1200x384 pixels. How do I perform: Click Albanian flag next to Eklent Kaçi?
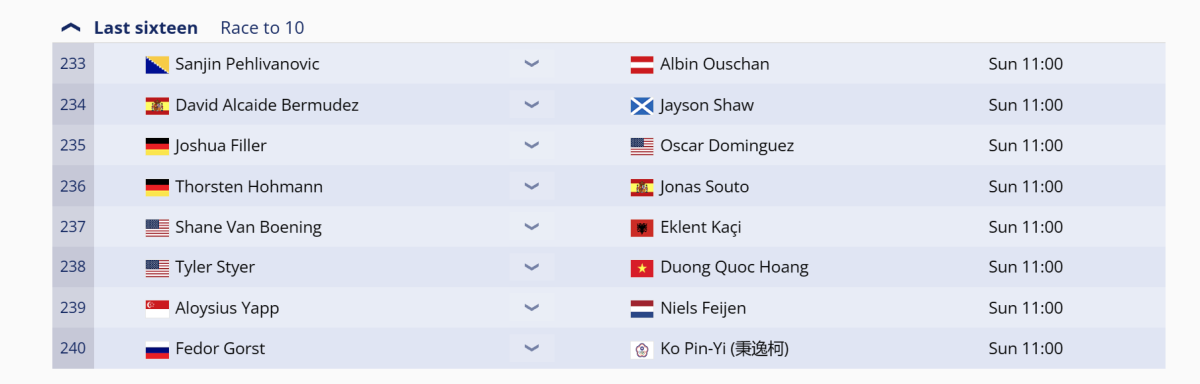pyautogui.click(x=642, y=227)
